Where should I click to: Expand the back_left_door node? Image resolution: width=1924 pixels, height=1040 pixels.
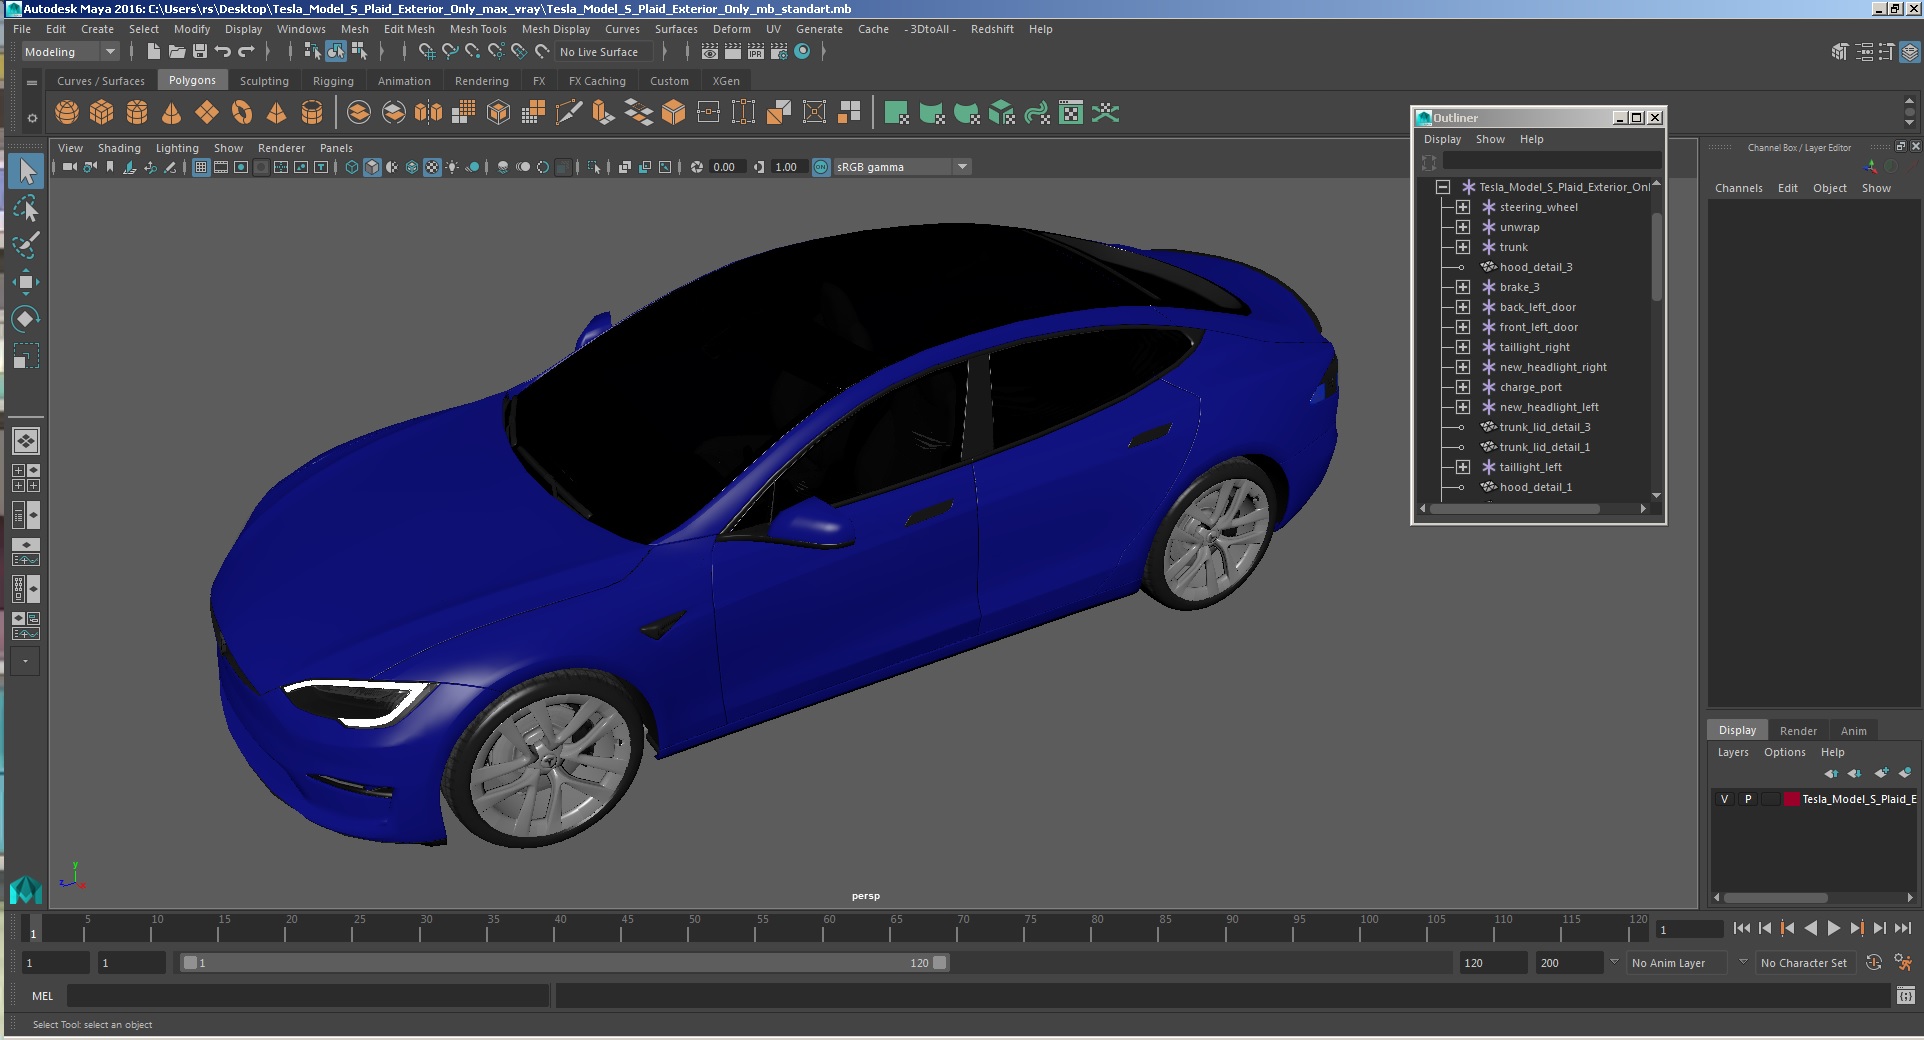point(1463,307)
